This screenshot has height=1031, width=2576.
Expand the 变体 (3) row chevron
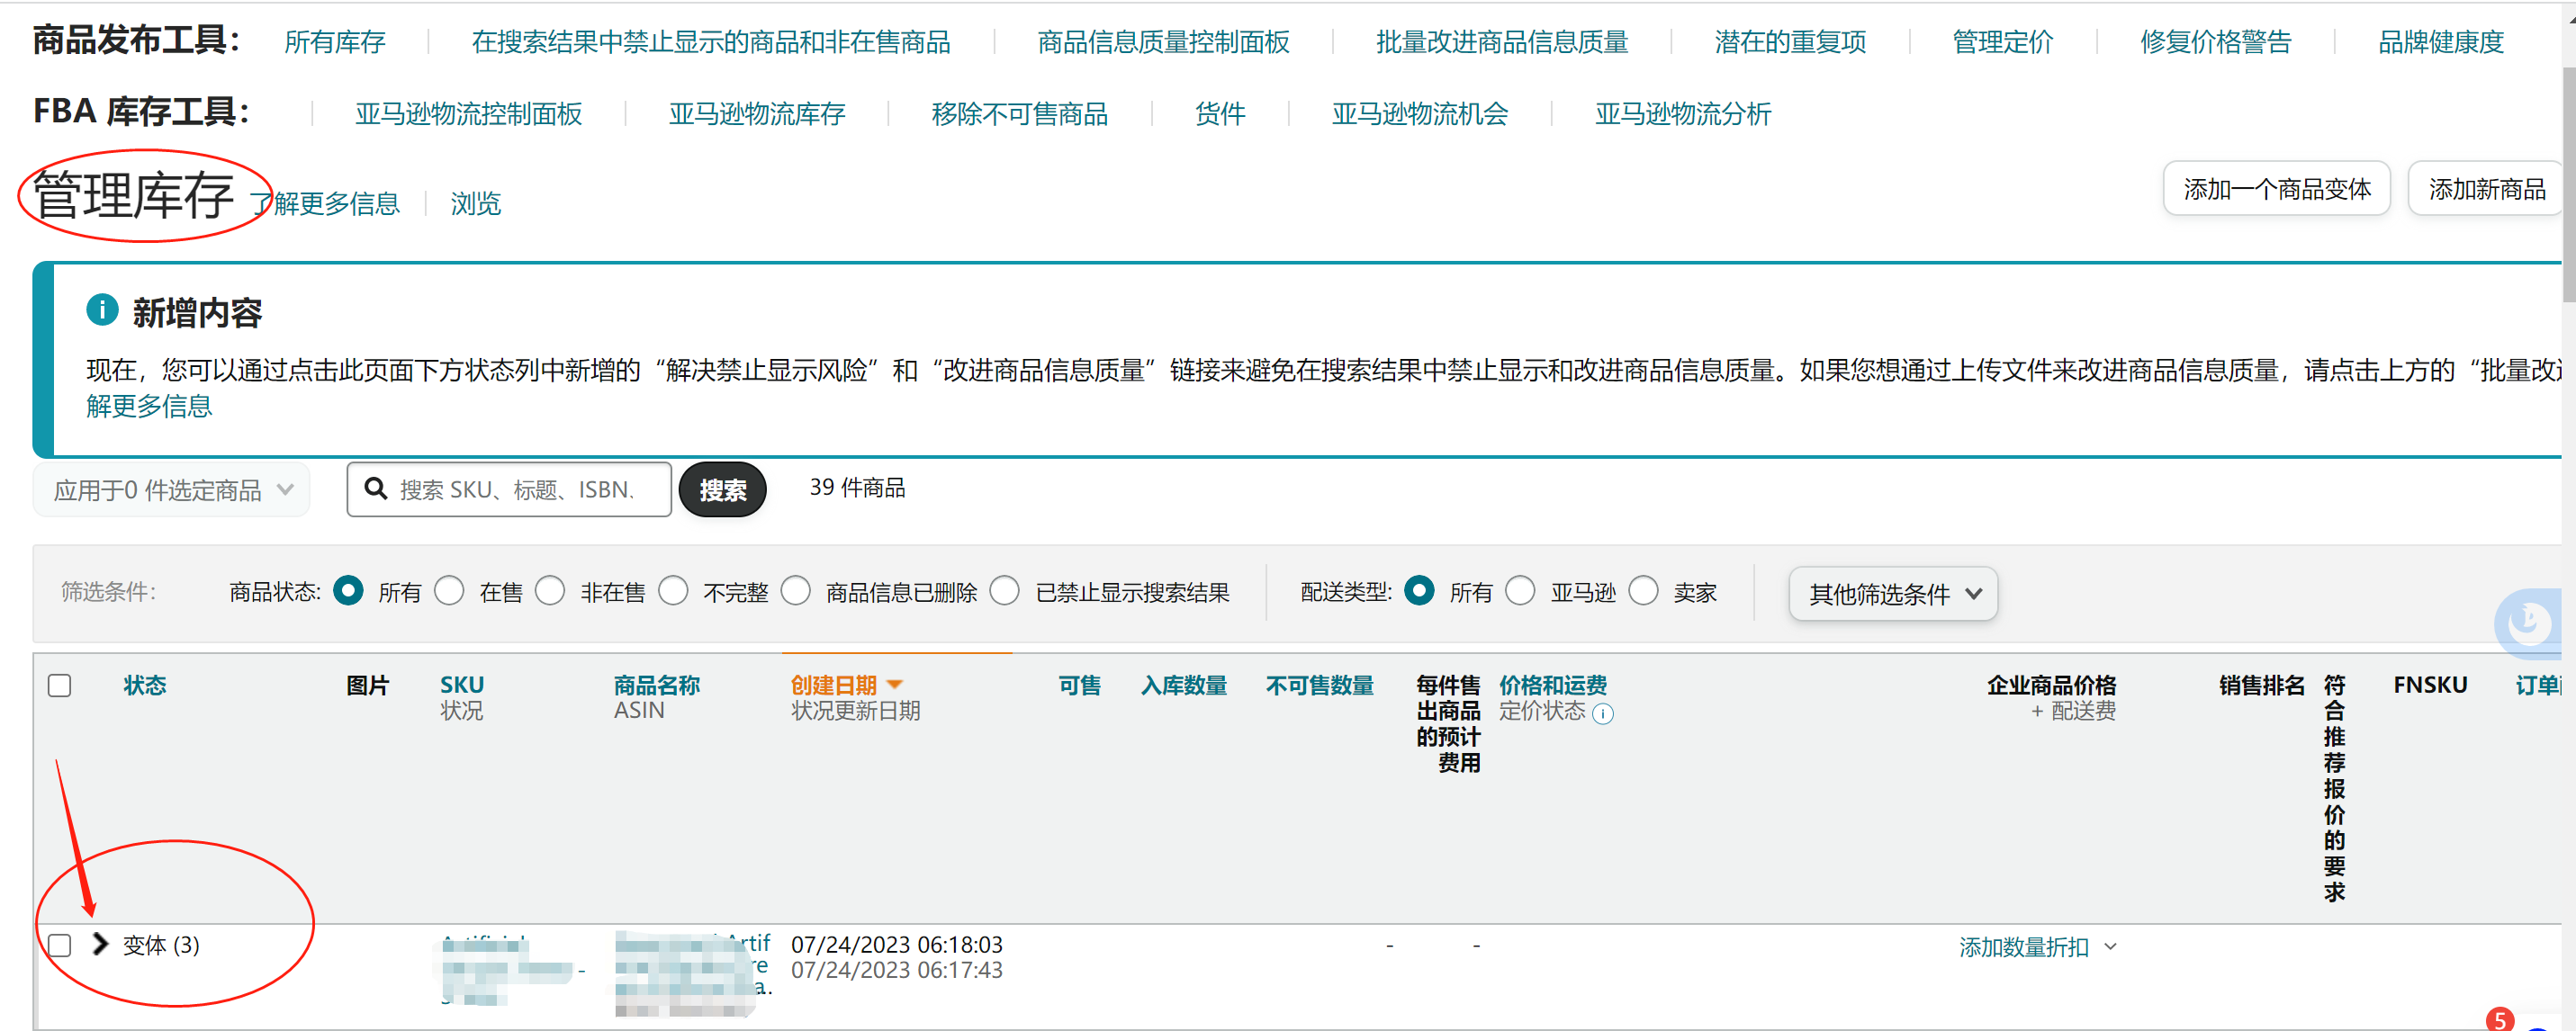point(99,944)
